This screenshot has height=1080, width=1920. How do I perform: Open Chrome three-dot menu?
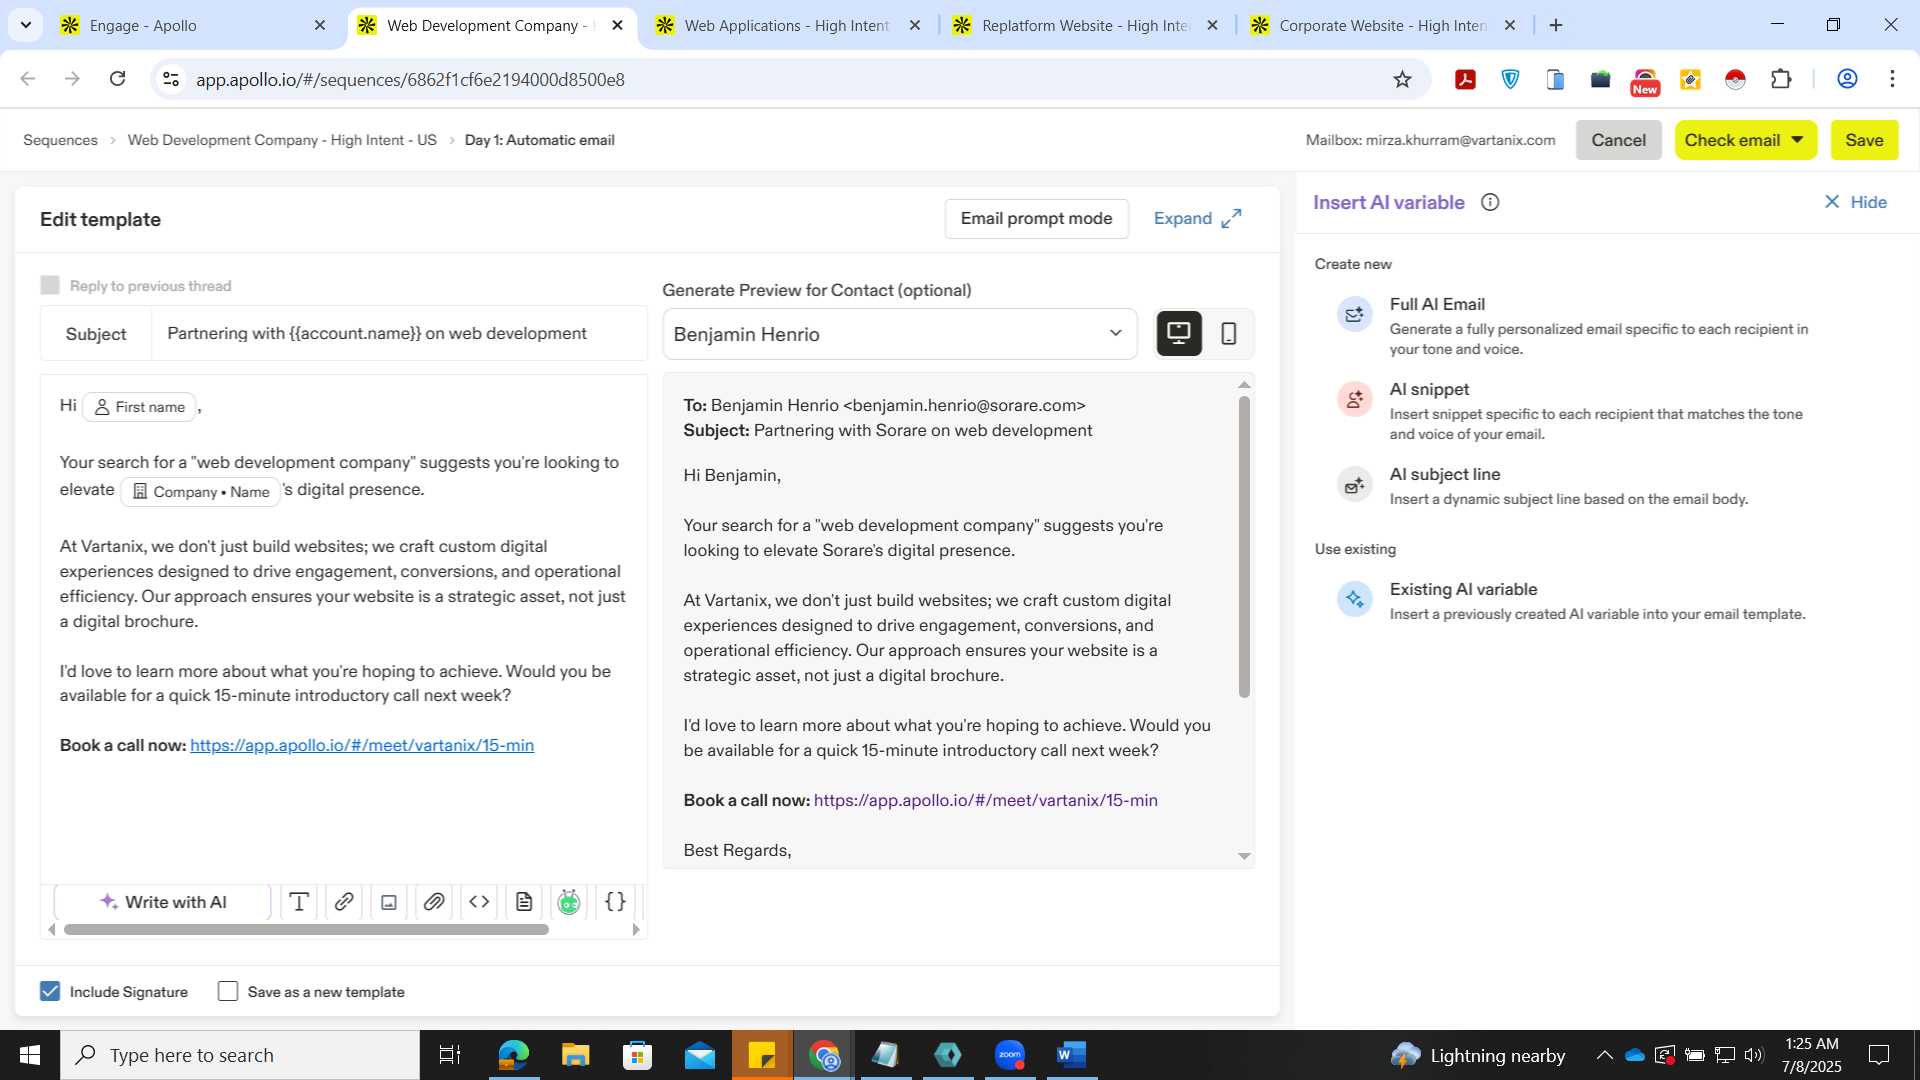[1892, 80]
